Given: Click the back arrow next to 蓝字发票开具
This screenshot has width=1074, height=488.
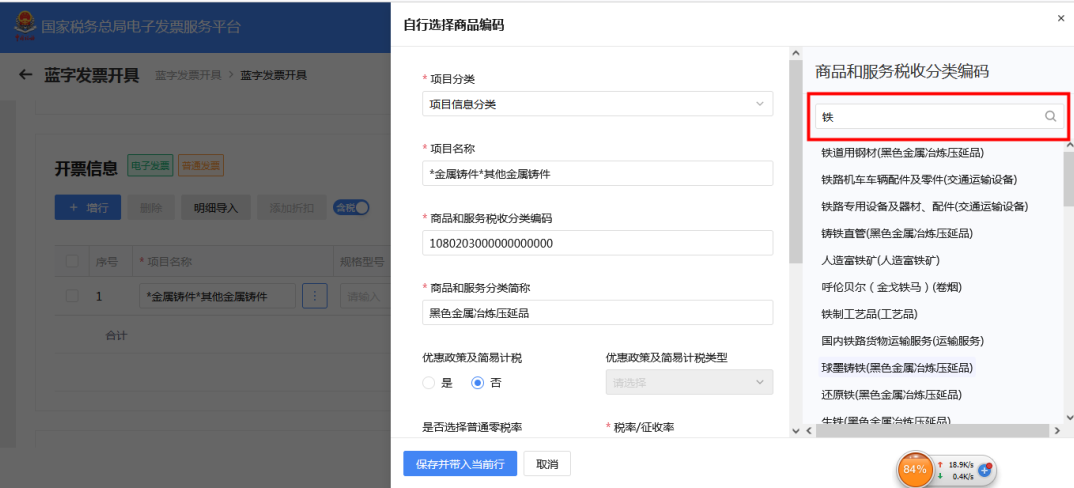Looking at the screenshot, I should coord(25,75).
